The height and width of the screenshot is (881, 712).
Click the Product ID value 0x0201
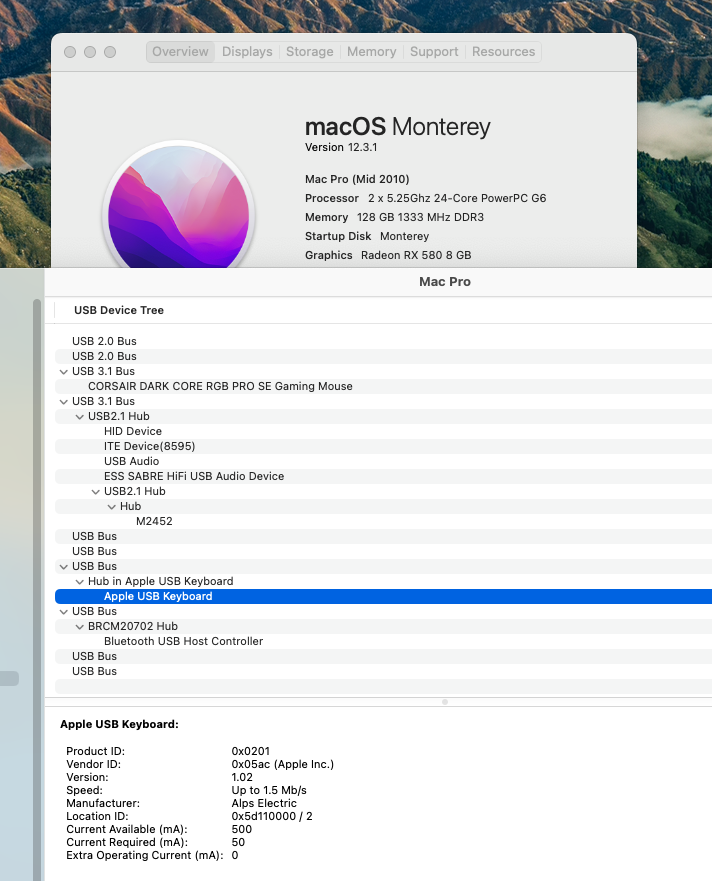pos(251,751)
